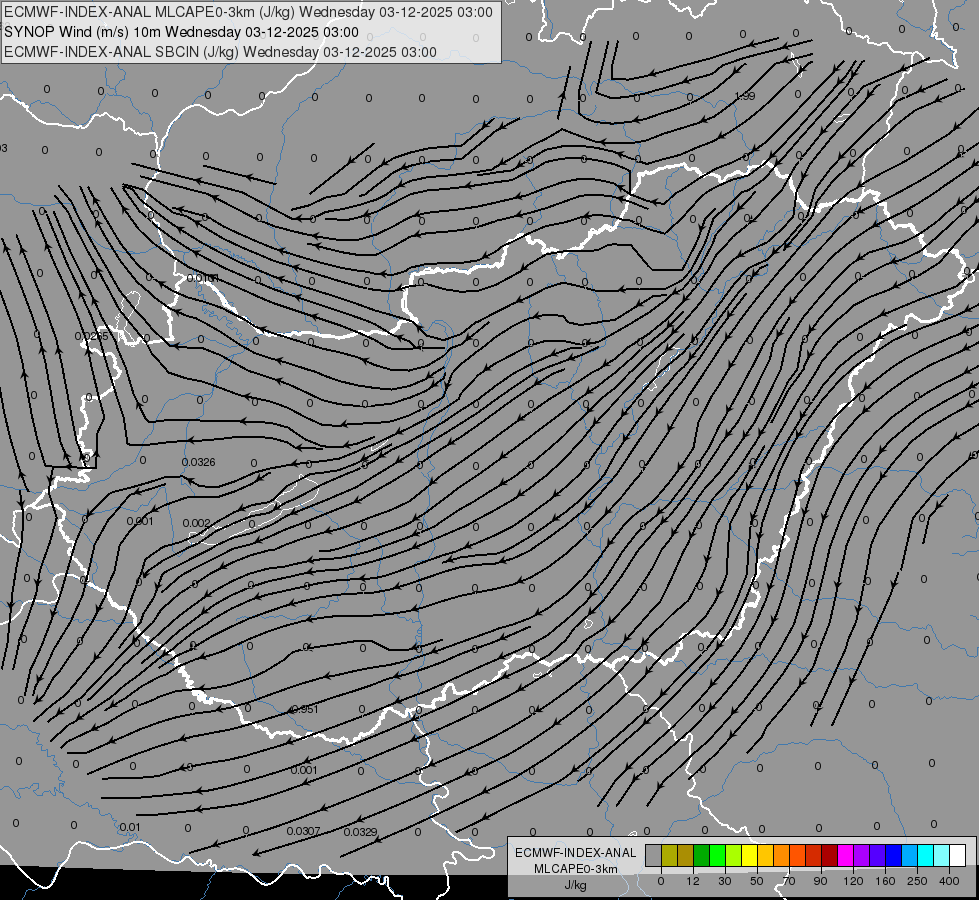Image resolution: width=979 pixels, height=900 pixels.
Task: Select the legend scale value 30
Action: 725,881
